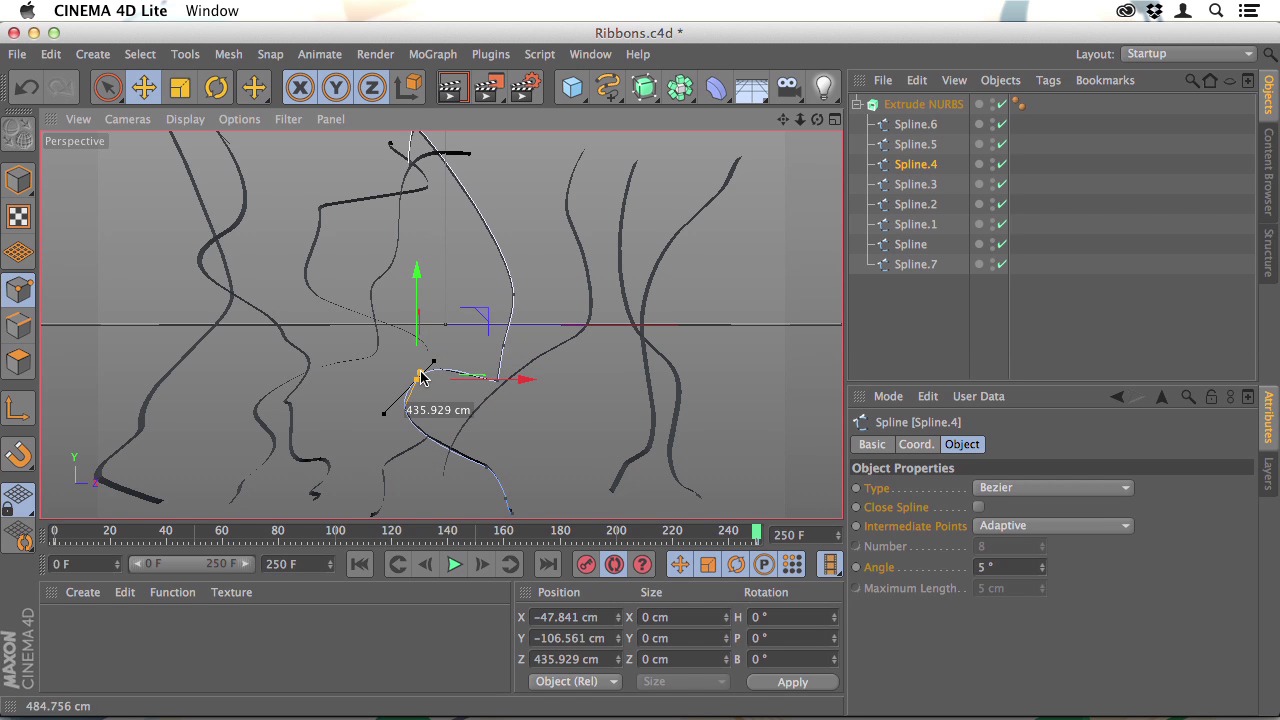Open the viewport Cameras menu

pyautogui.click(x=127, y=119)
